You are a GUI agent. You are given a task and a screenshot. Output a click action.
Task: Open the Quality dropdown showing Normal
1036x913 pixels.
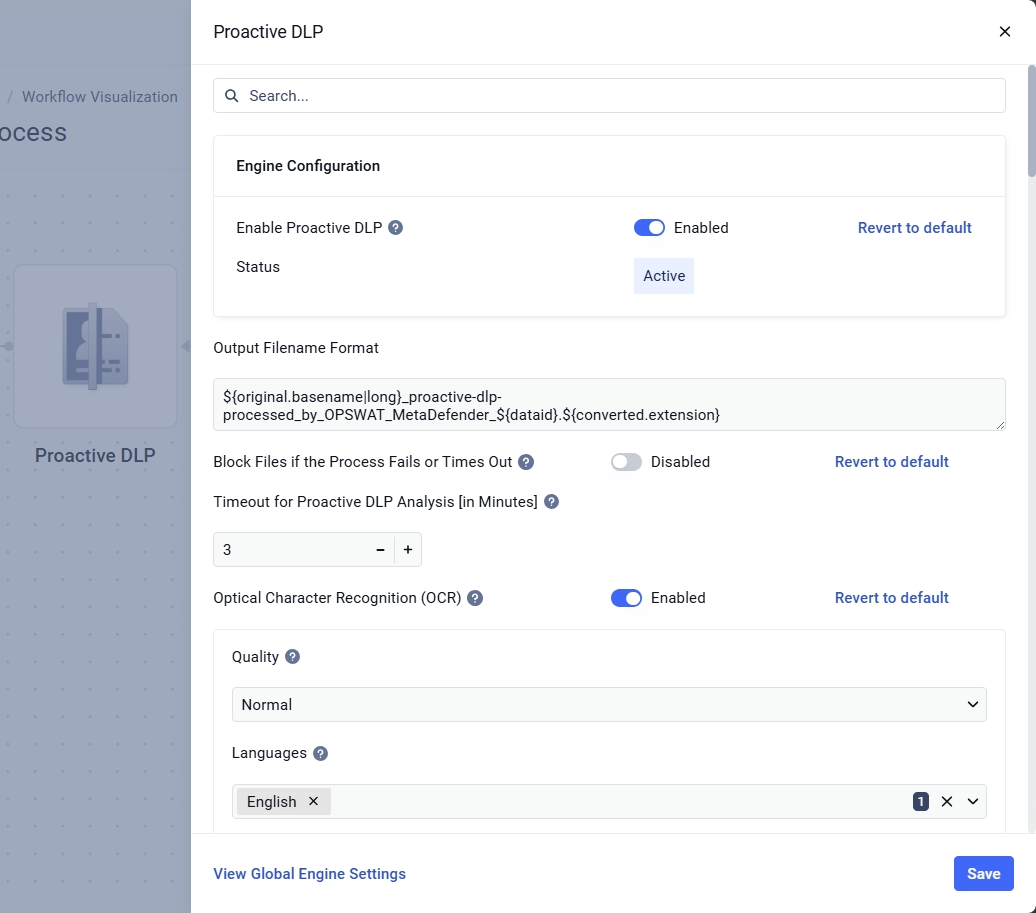click(x=609, y=705)
